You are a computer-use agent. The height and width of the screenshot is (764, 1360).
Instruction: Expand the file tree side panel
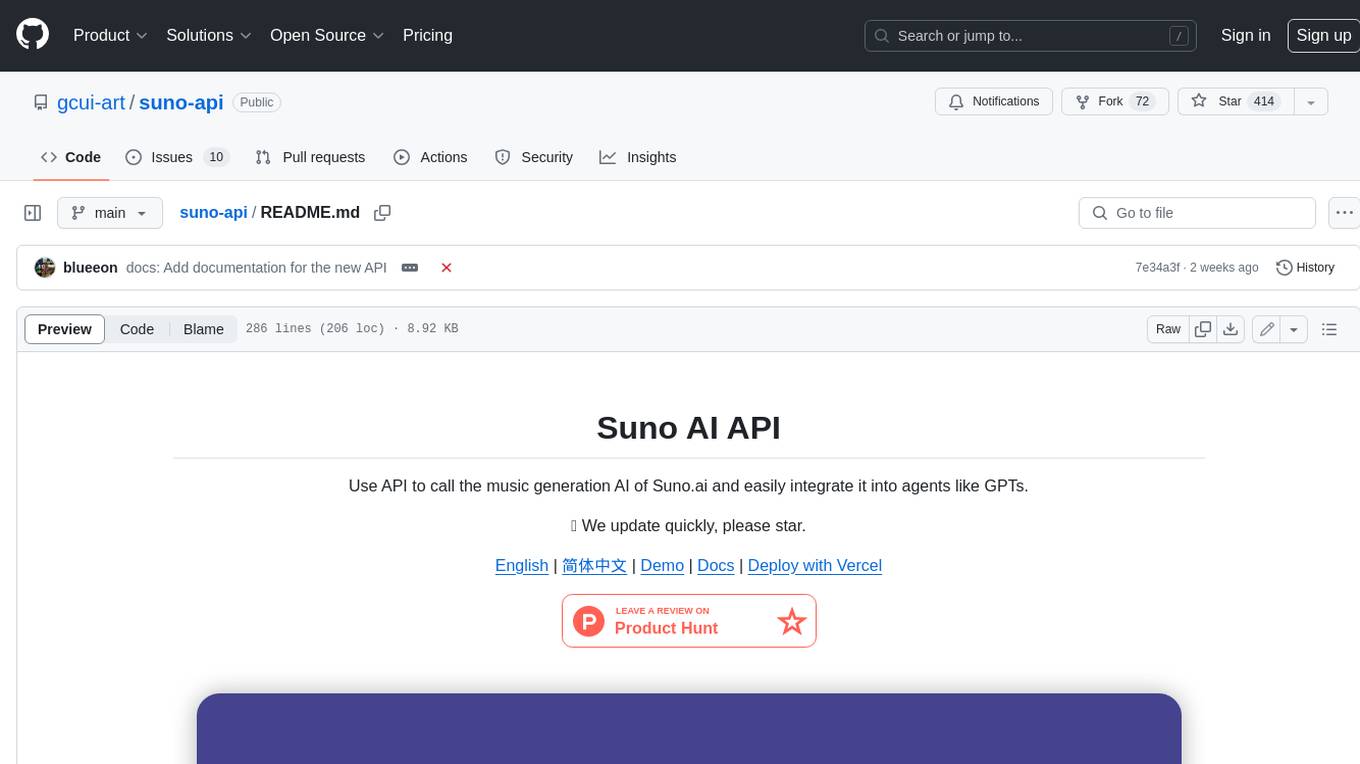tap(32, 213)
